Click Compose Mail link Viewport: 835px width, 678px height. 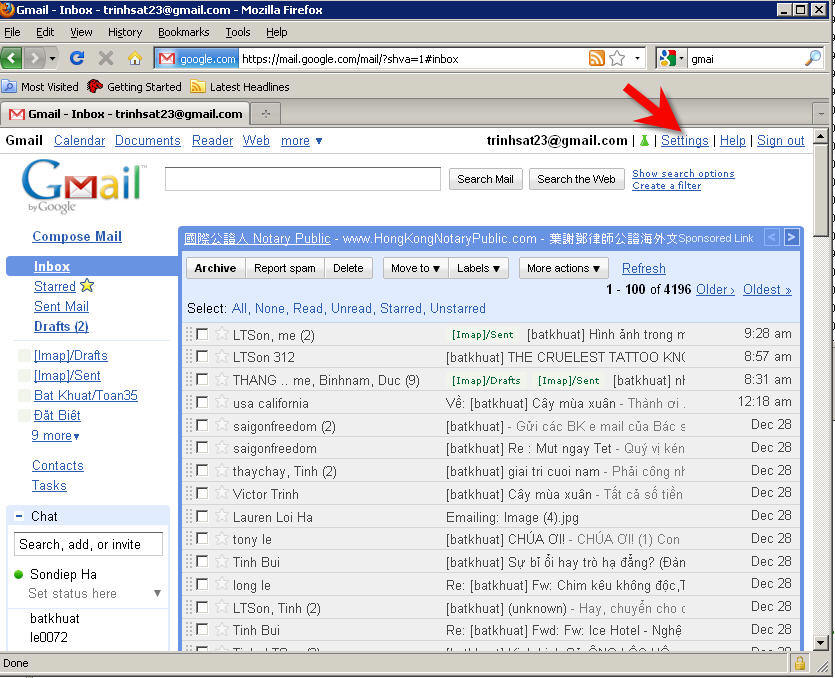[x=77, y=236]
